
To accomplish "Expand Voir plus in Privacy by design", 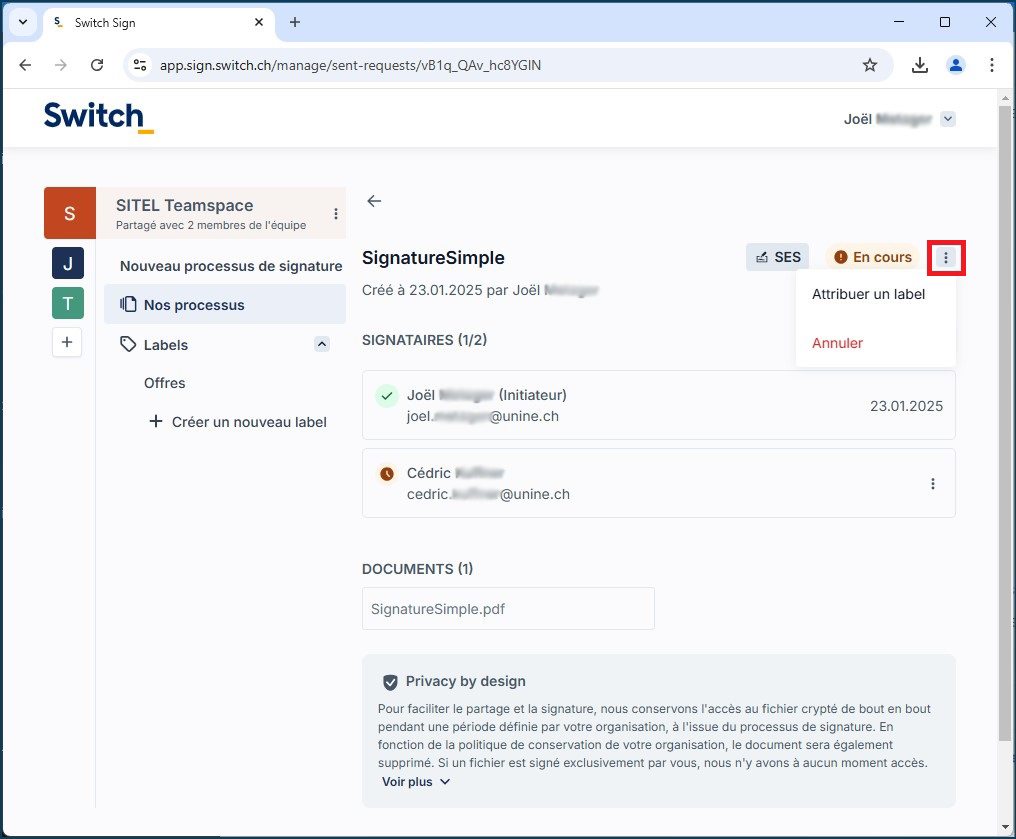I will pyautogui.click(x=416, y=782).
